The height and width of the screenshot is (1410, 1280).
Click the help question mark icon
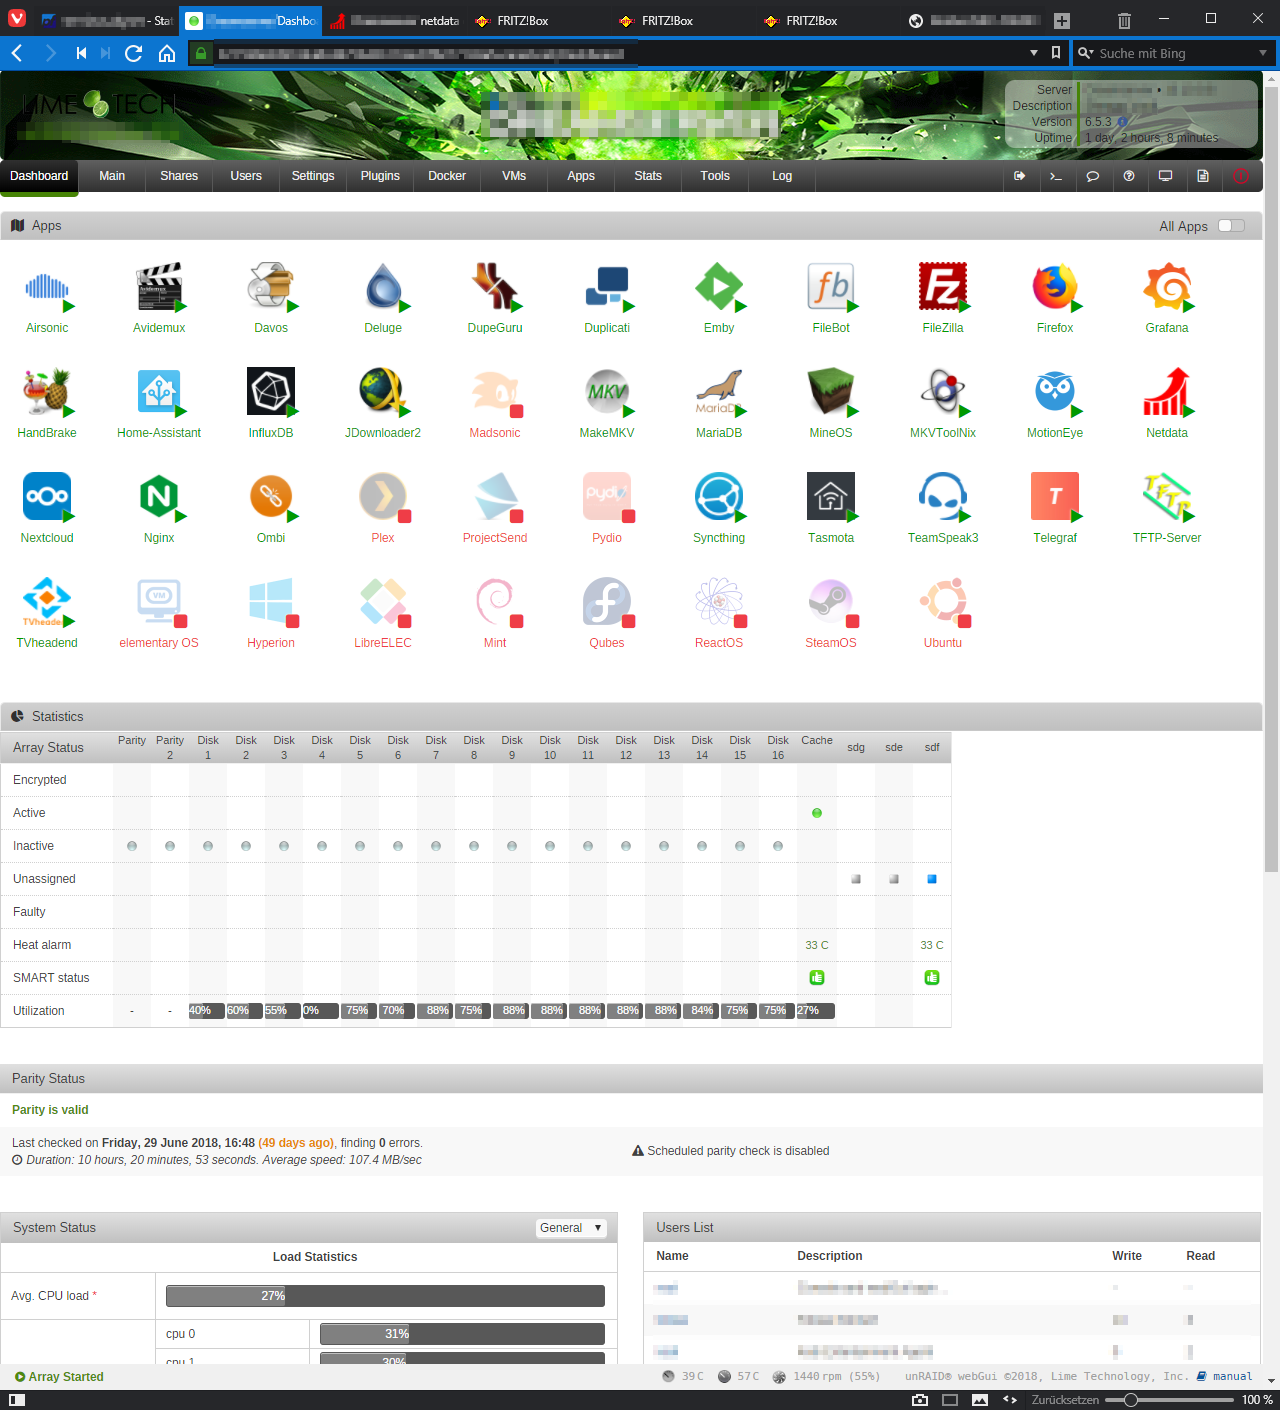pyautogui.click(x=1129, y=176)
